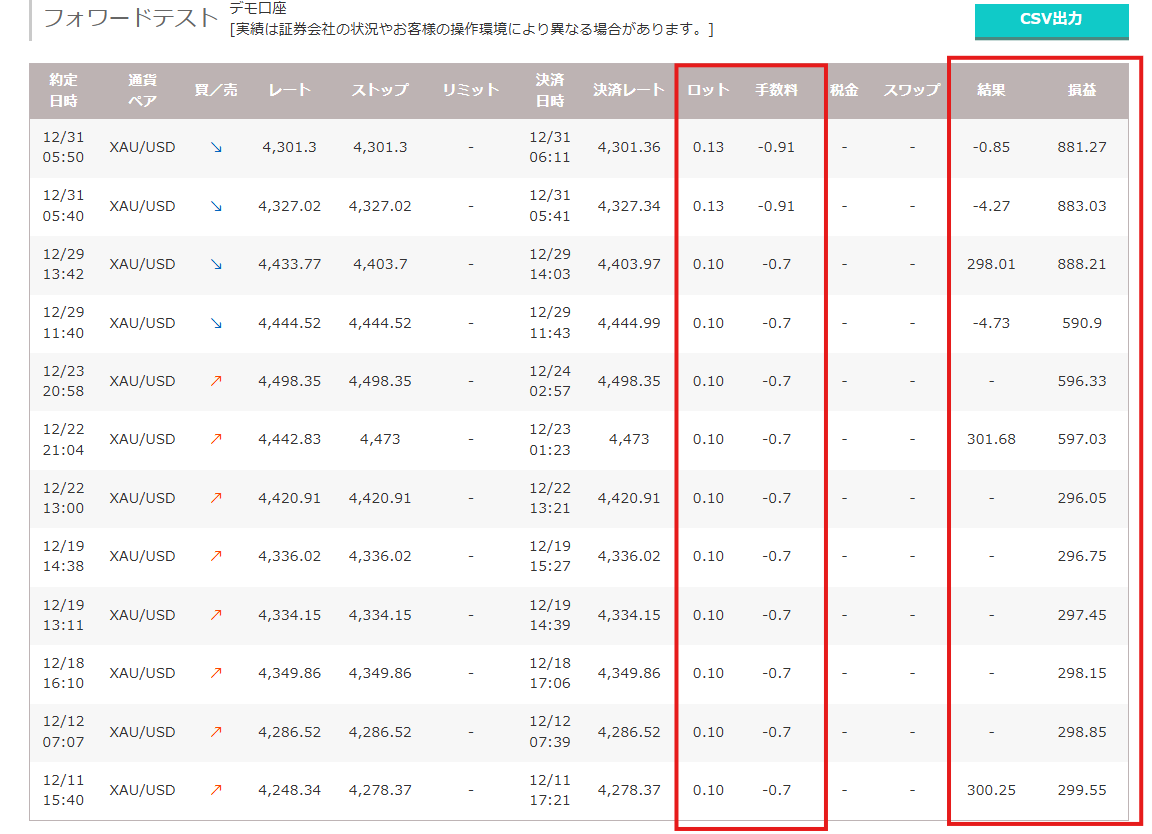Click the 決済日時 column header

(550, 90)
